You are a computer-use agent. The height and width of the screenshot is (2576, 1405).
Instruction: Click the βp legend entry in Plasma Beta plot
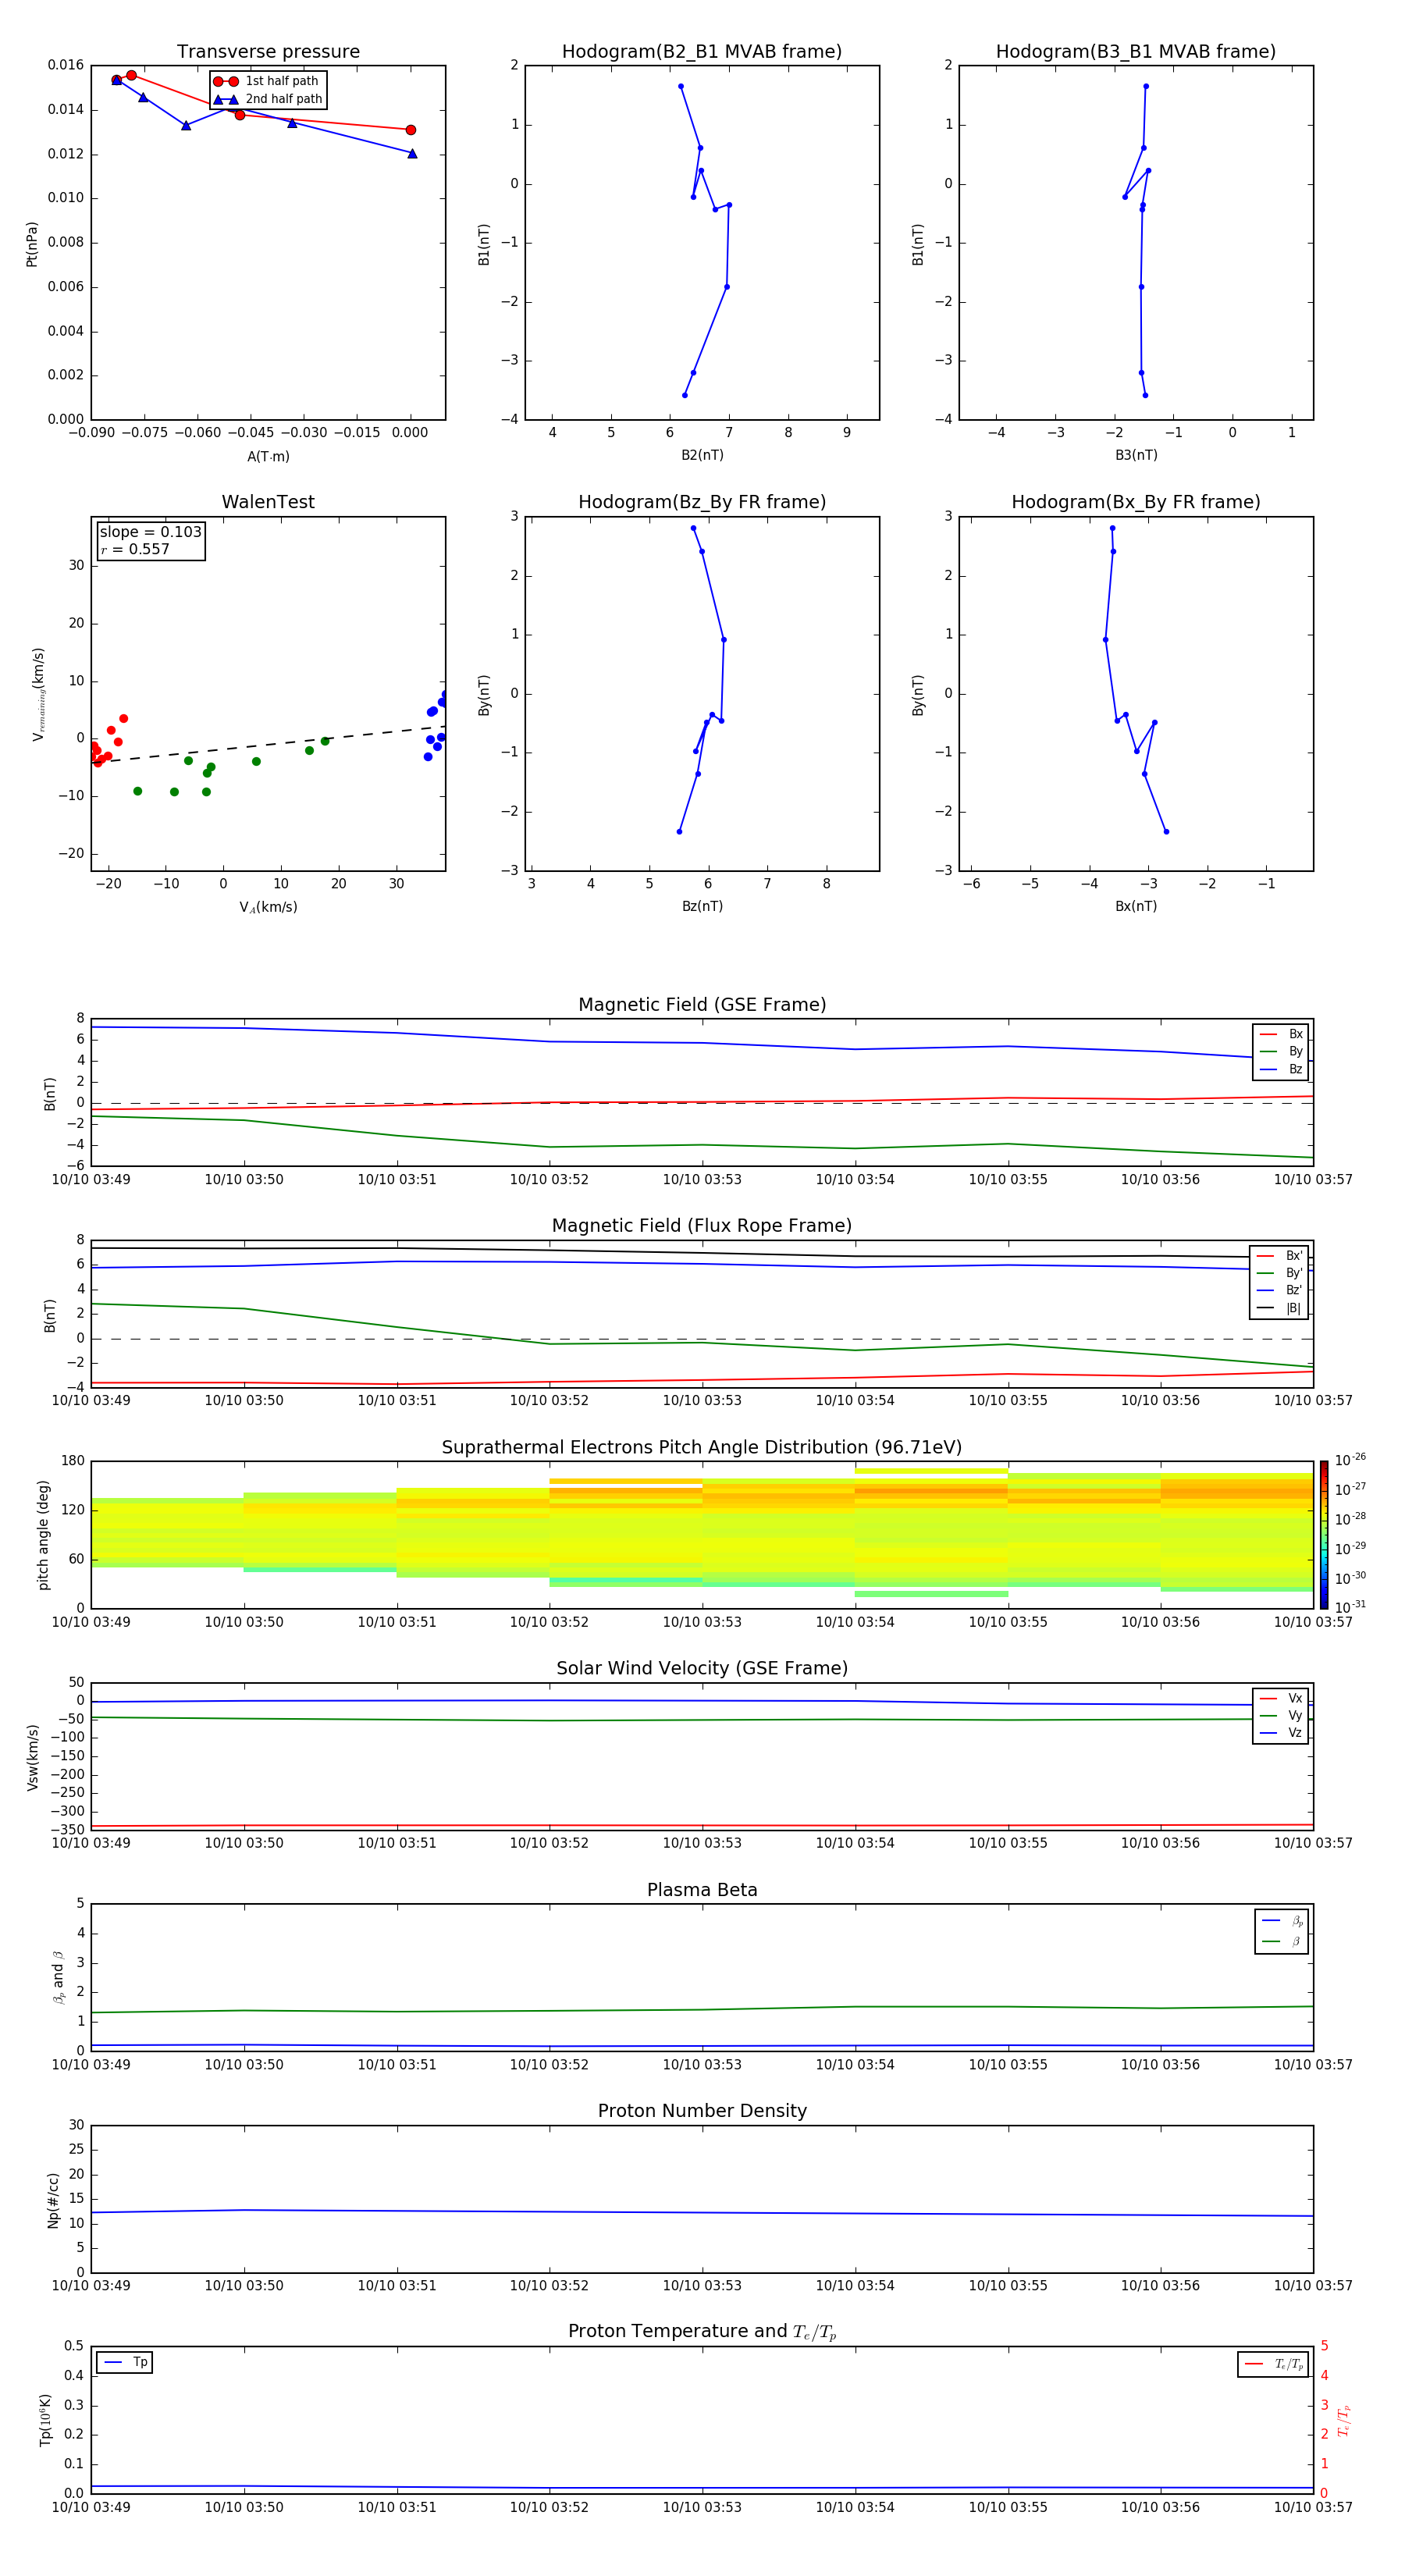1282,1921
